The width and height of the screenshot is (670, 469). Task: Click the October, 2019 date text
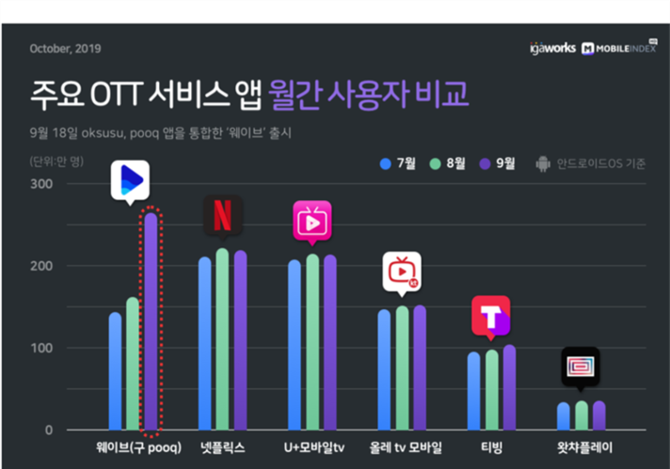pos(65,49)
